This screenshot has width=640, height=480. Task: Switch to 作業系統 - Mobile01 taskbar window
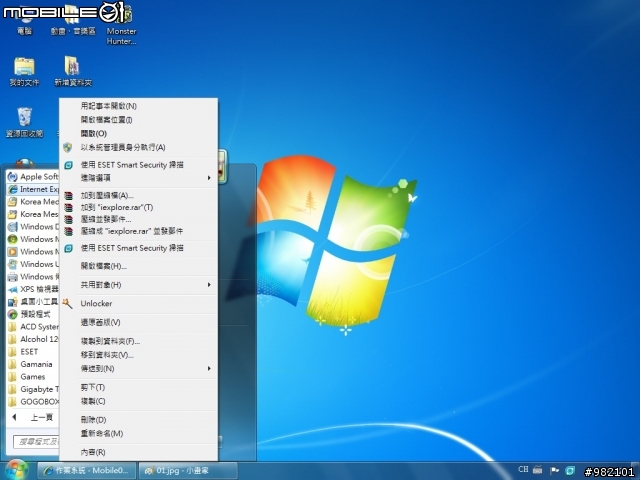point(87,471)
